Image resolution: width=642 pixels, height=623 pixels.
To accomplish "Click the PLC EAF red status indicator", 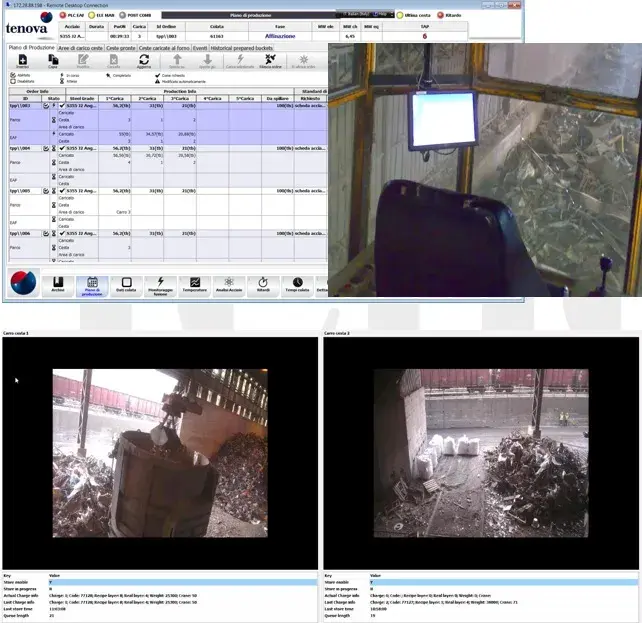I will tap(63, 15).
